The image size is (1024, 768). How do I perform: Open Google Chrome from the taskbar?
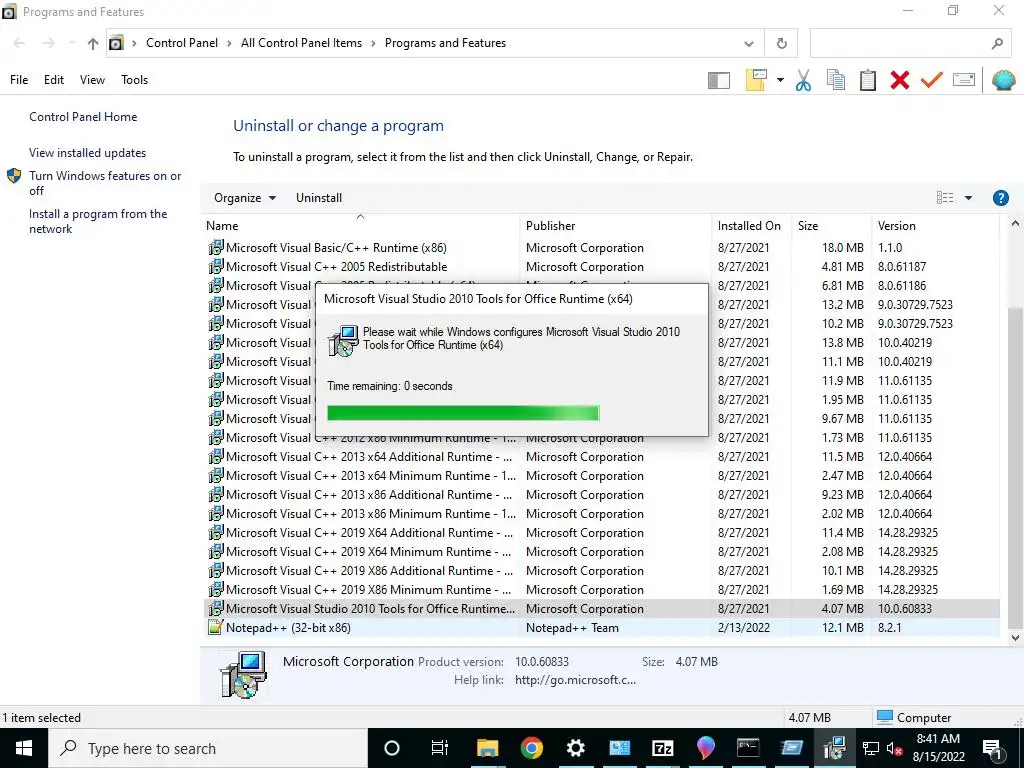pos(532,748)
